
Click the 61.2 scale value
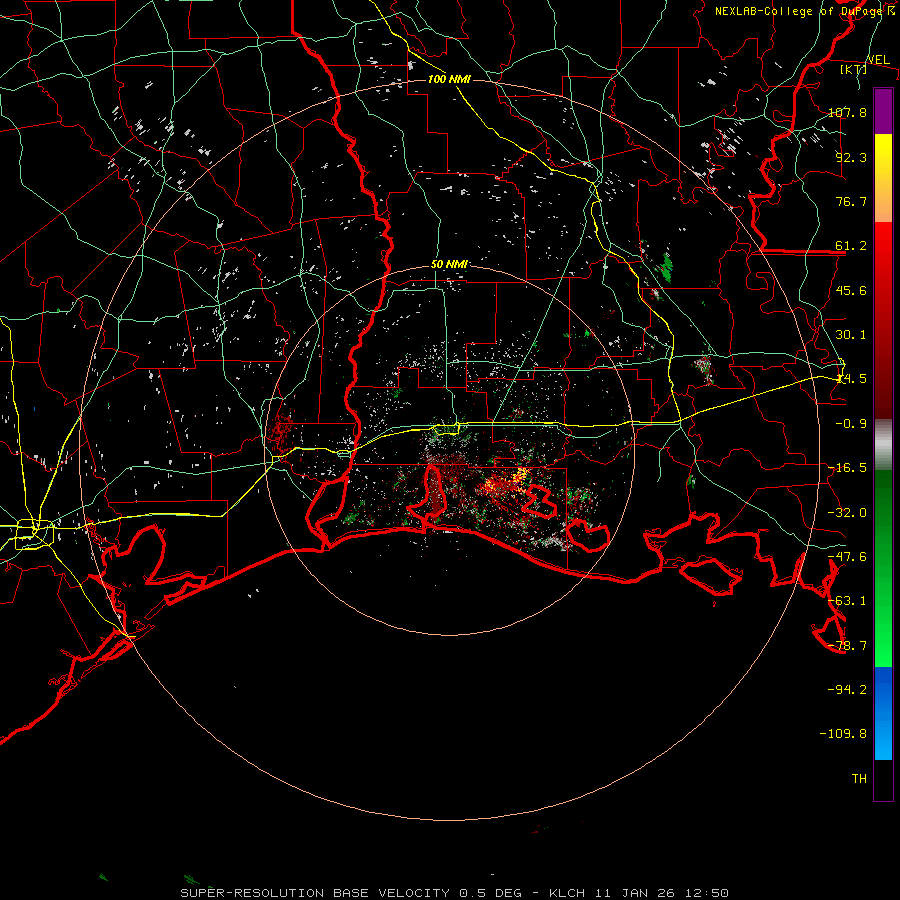851,246
